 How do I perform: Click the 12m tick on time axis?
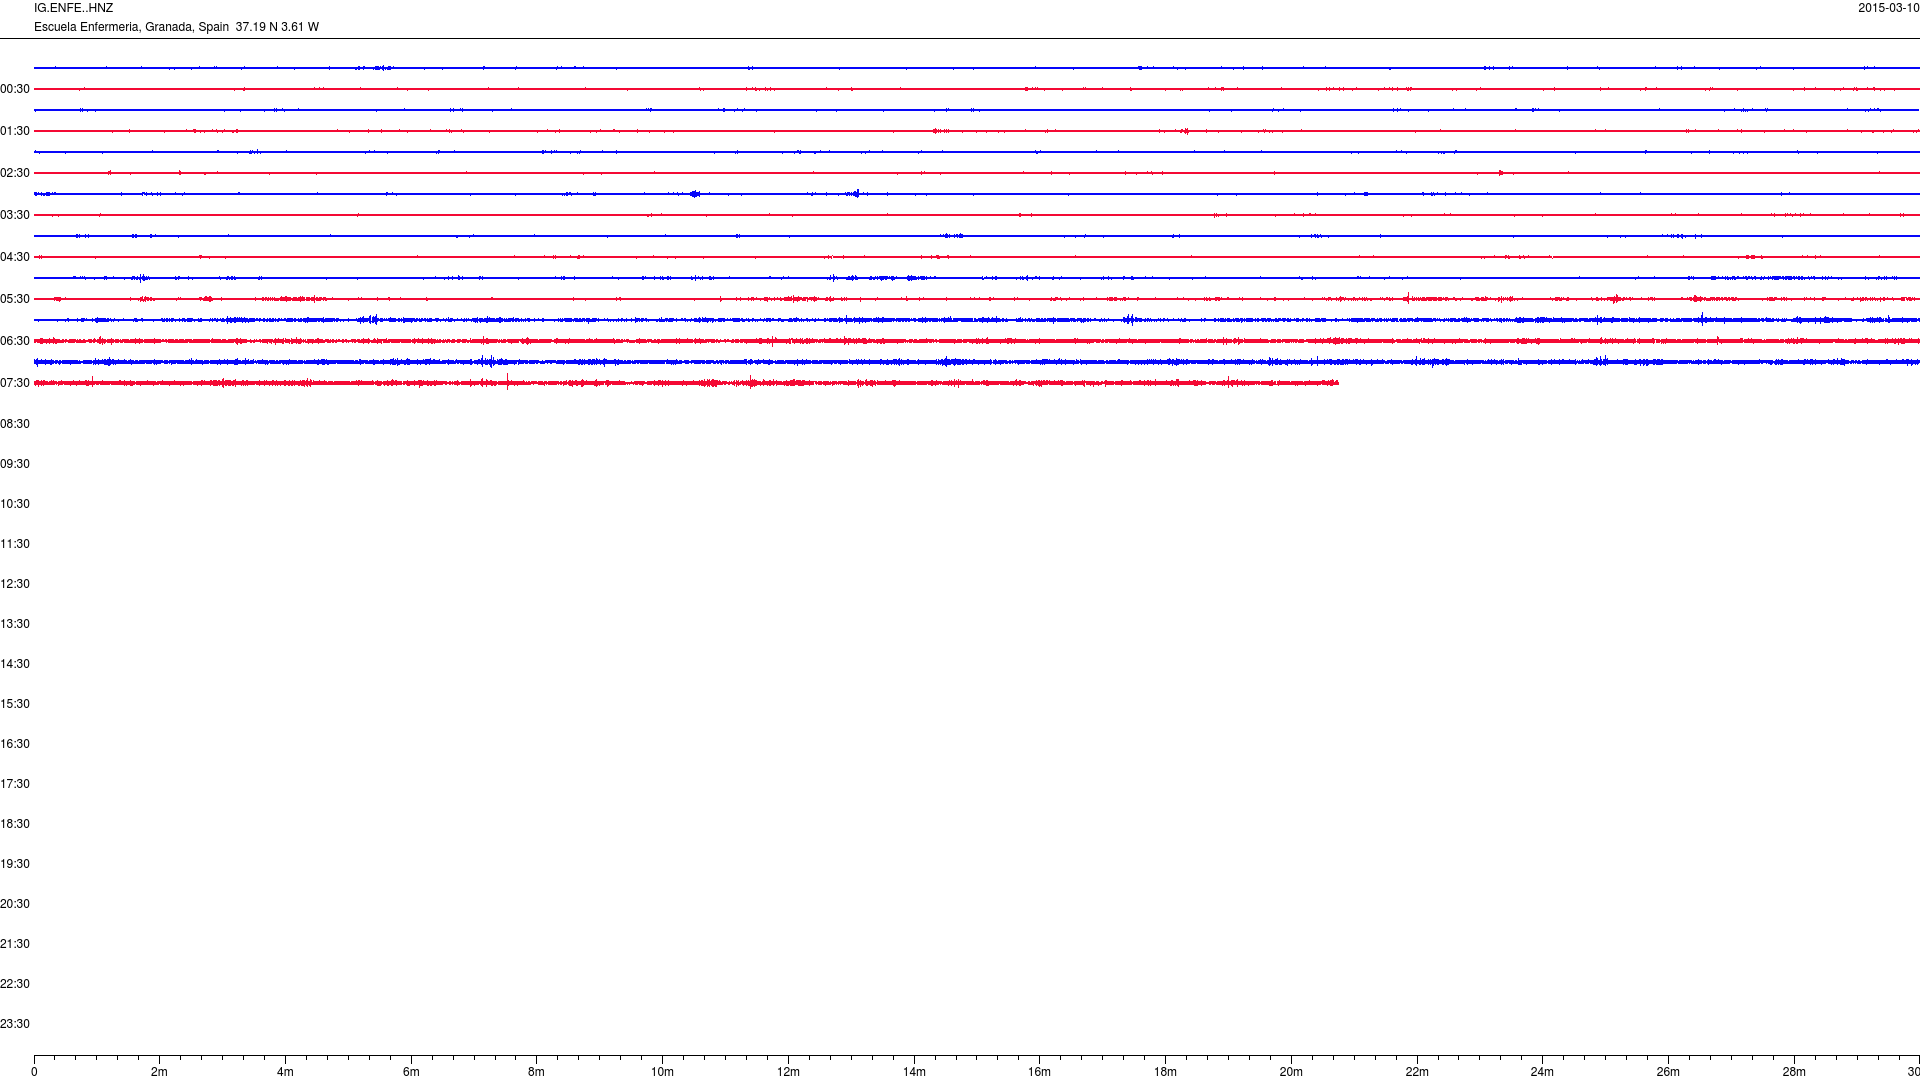[788, 1072]
